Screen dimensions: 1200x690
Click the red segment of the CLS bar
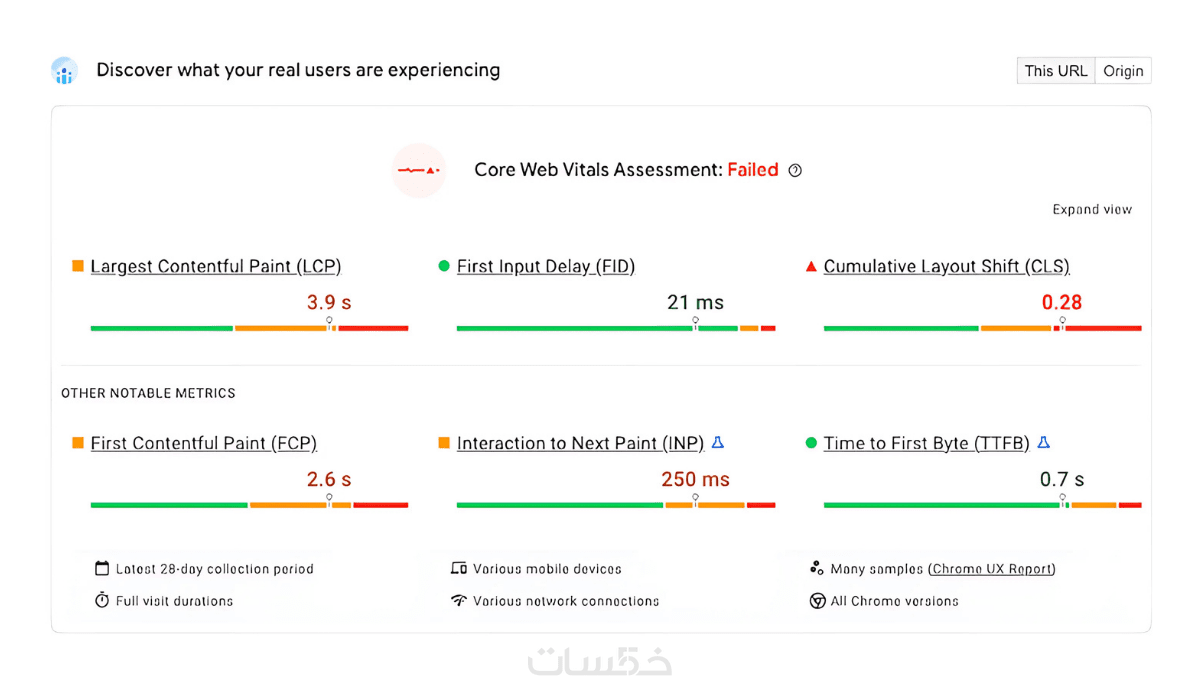(1104, 328)
